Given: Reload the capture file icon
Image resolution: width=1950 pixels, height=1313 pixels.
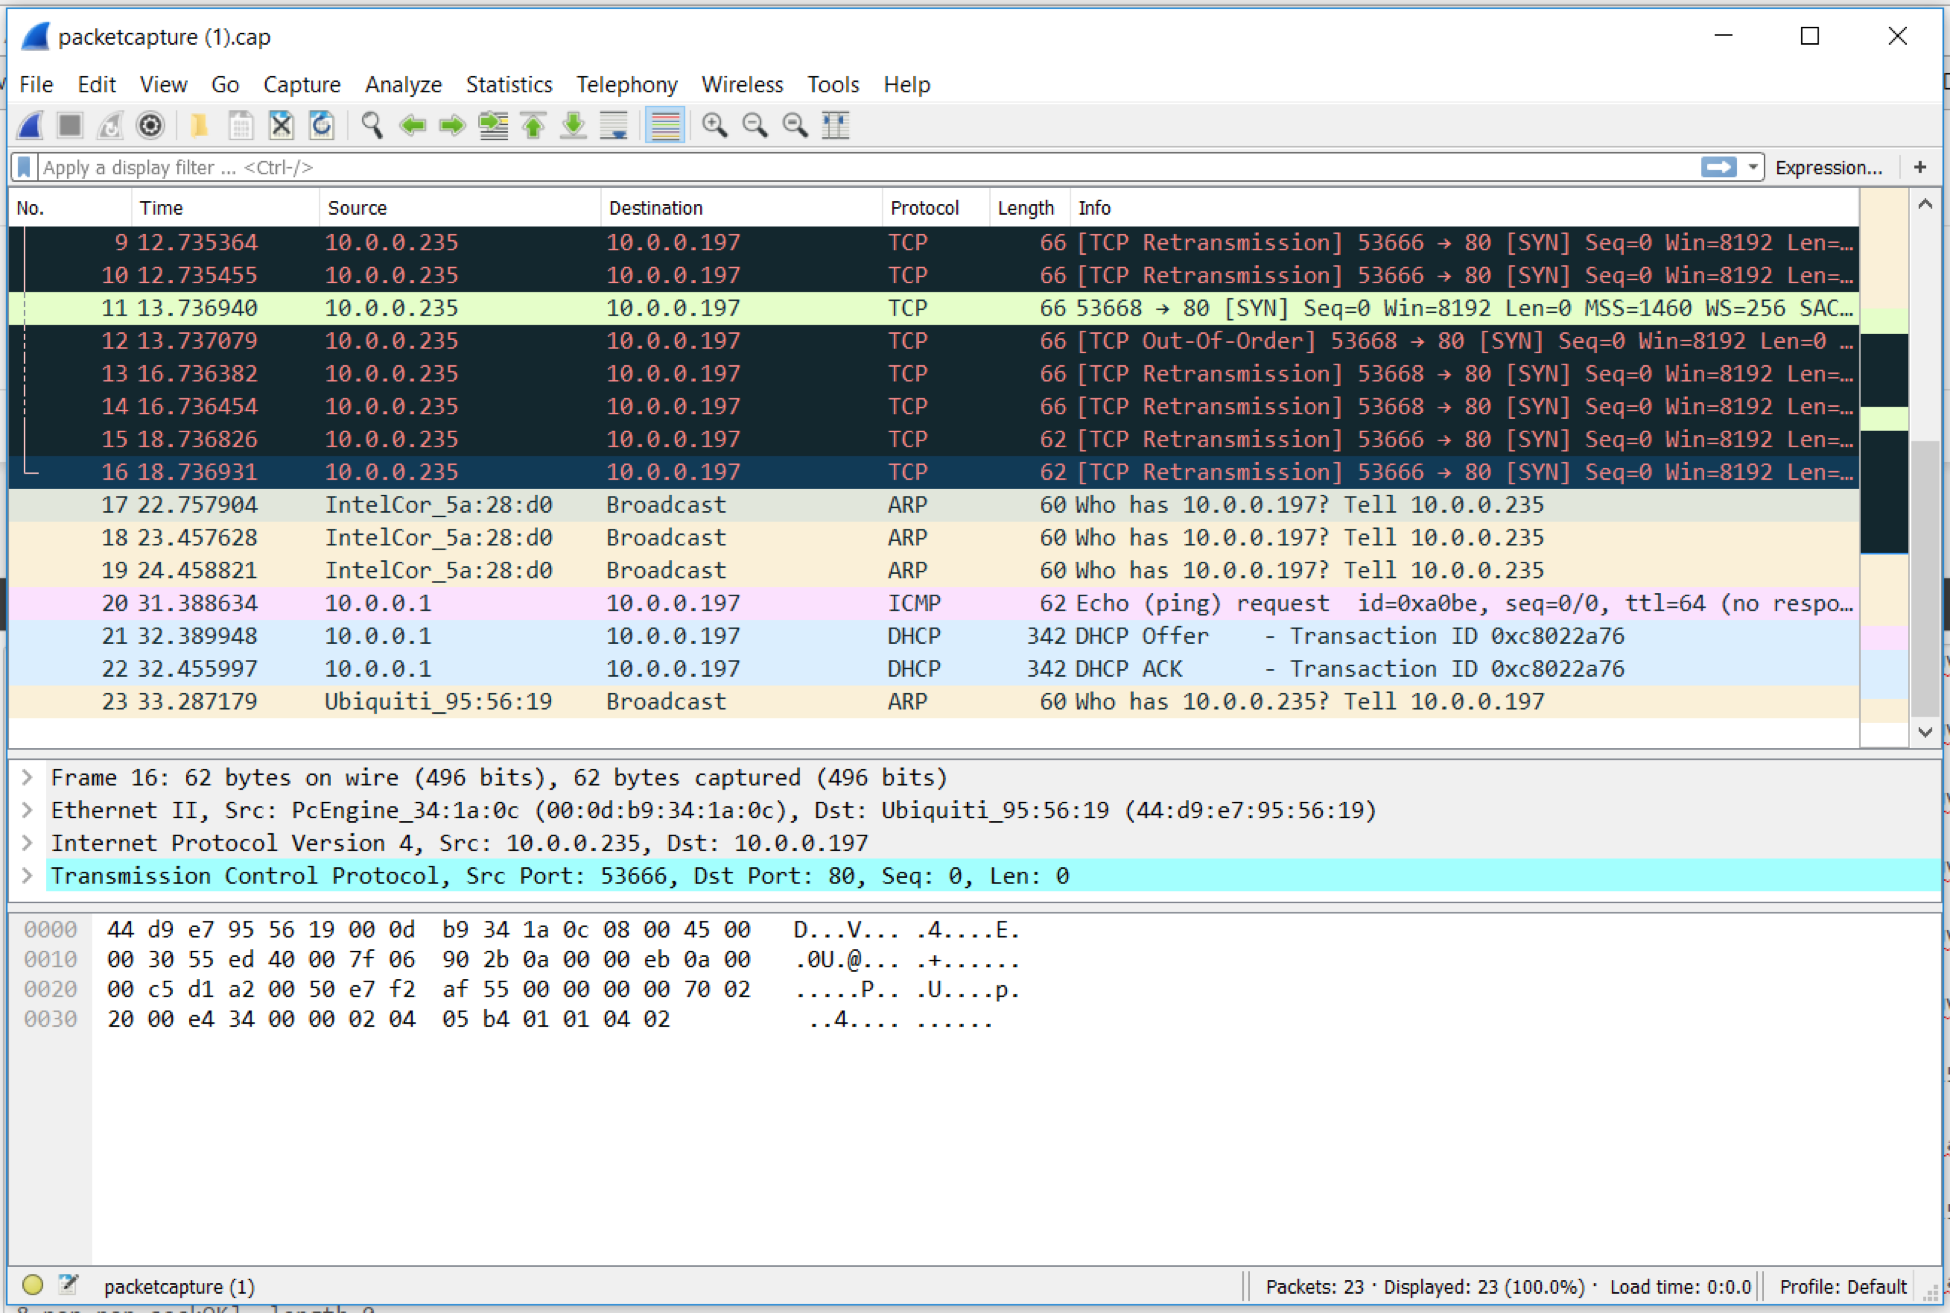Looking at the screenshot, I should [x=321, y=125].
